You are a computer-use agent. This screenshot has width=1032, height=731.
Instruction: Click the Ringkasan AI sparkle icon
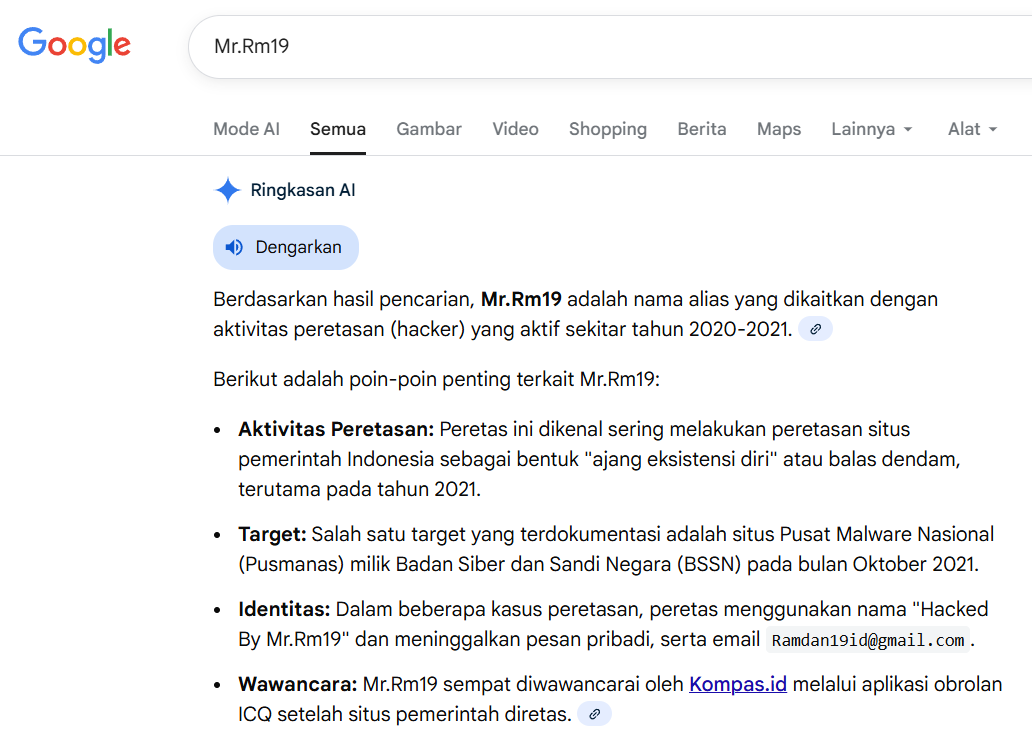(x=228, y=190)
